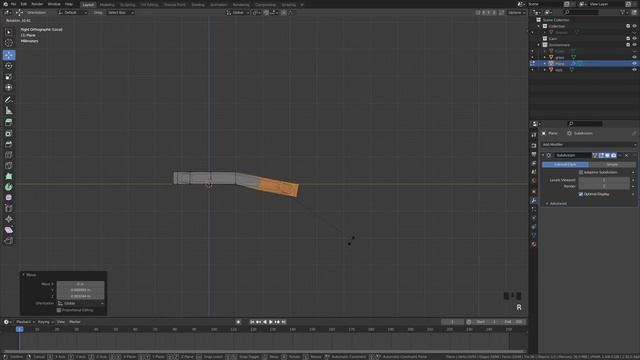Expand the grass object in outliner
The height and width of the screenshot is (360, 640).
[x=545, y=58]
